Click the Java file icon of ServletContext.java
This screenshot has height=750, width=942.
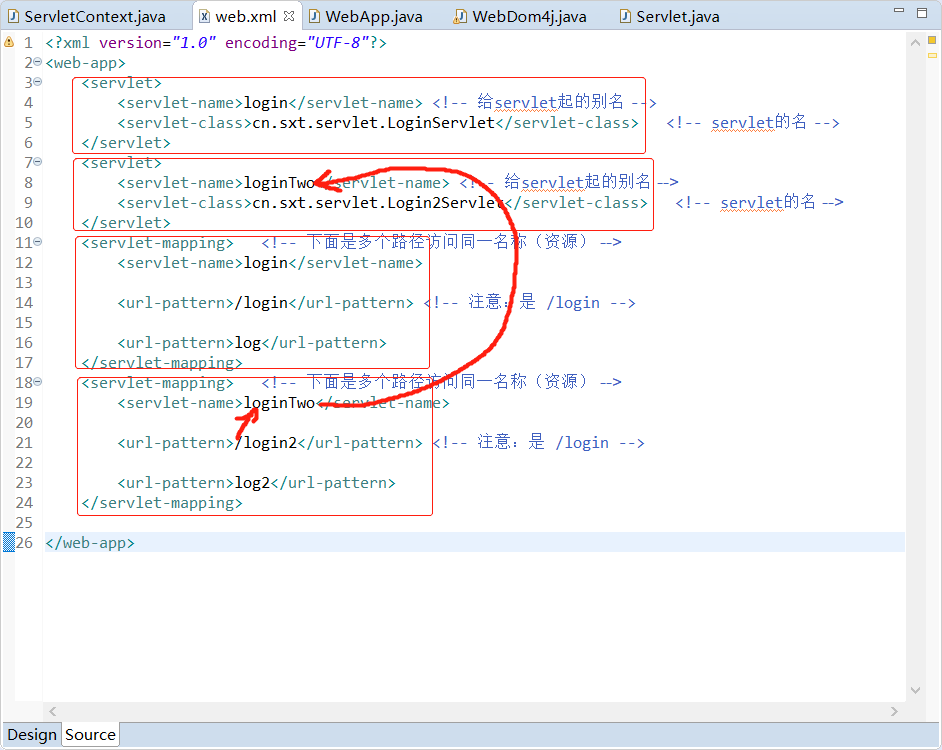coord(13,16)
